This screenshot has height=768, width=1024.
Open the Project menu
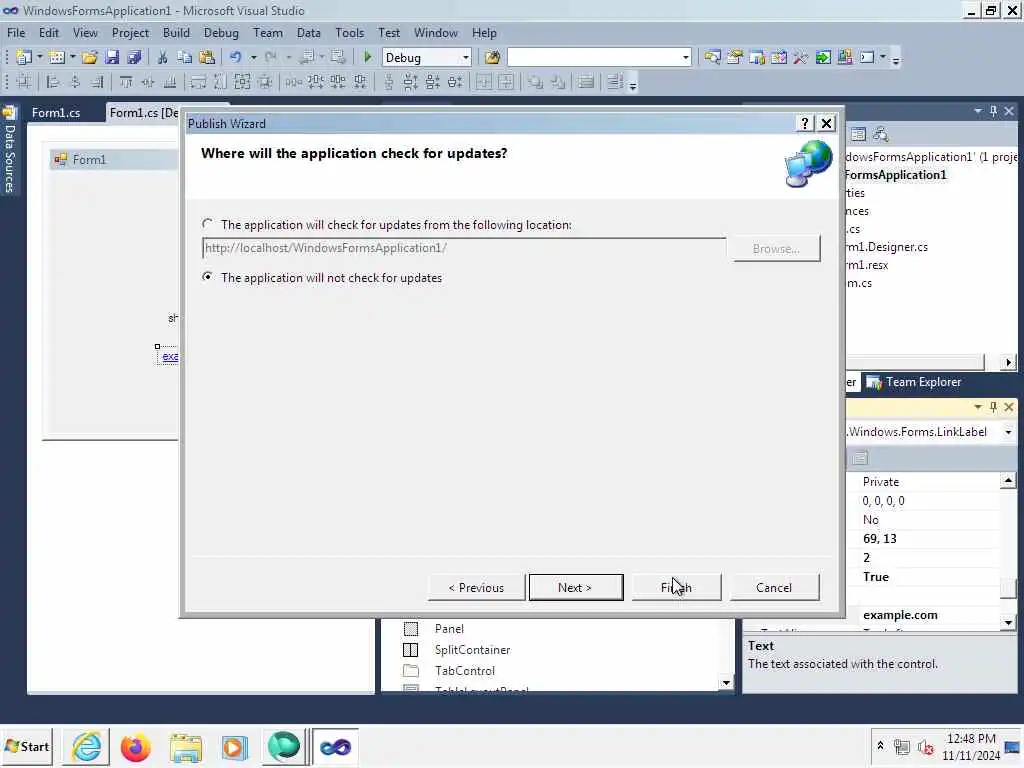click(x=130, y=33)
